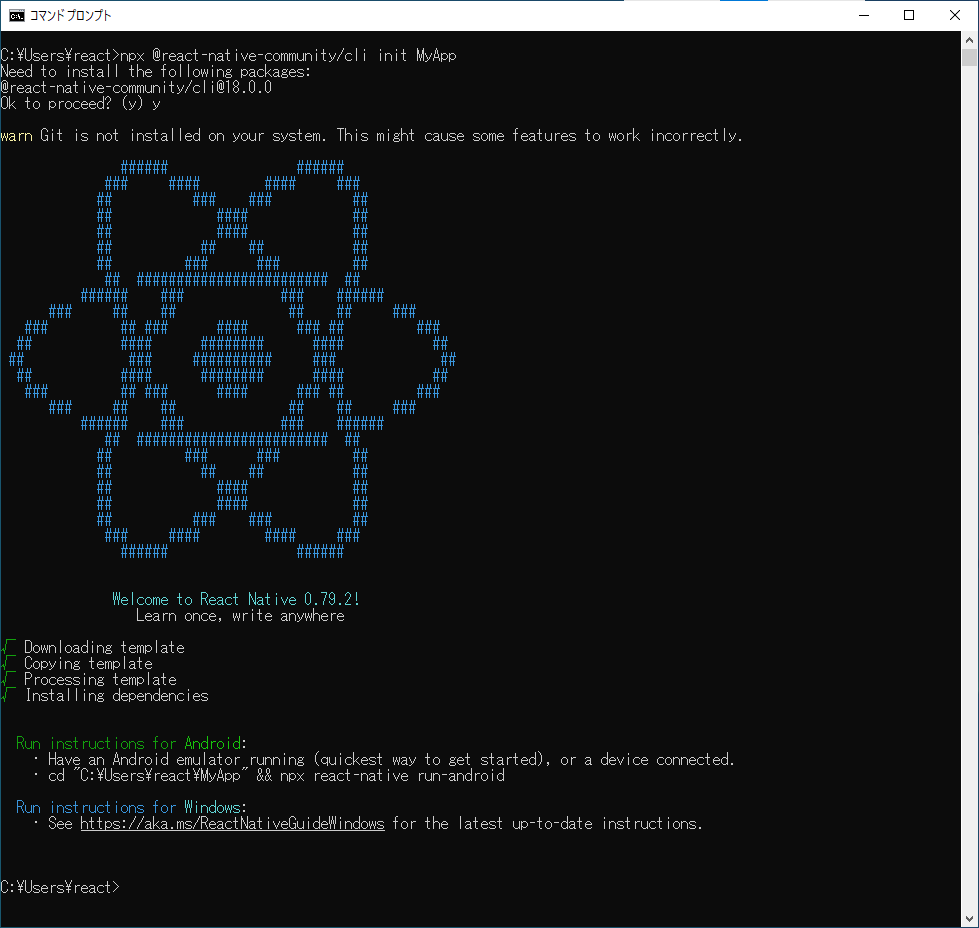The image size is (979, 928).
Task: Minimize the Command Prompt window
Action: 864,15
